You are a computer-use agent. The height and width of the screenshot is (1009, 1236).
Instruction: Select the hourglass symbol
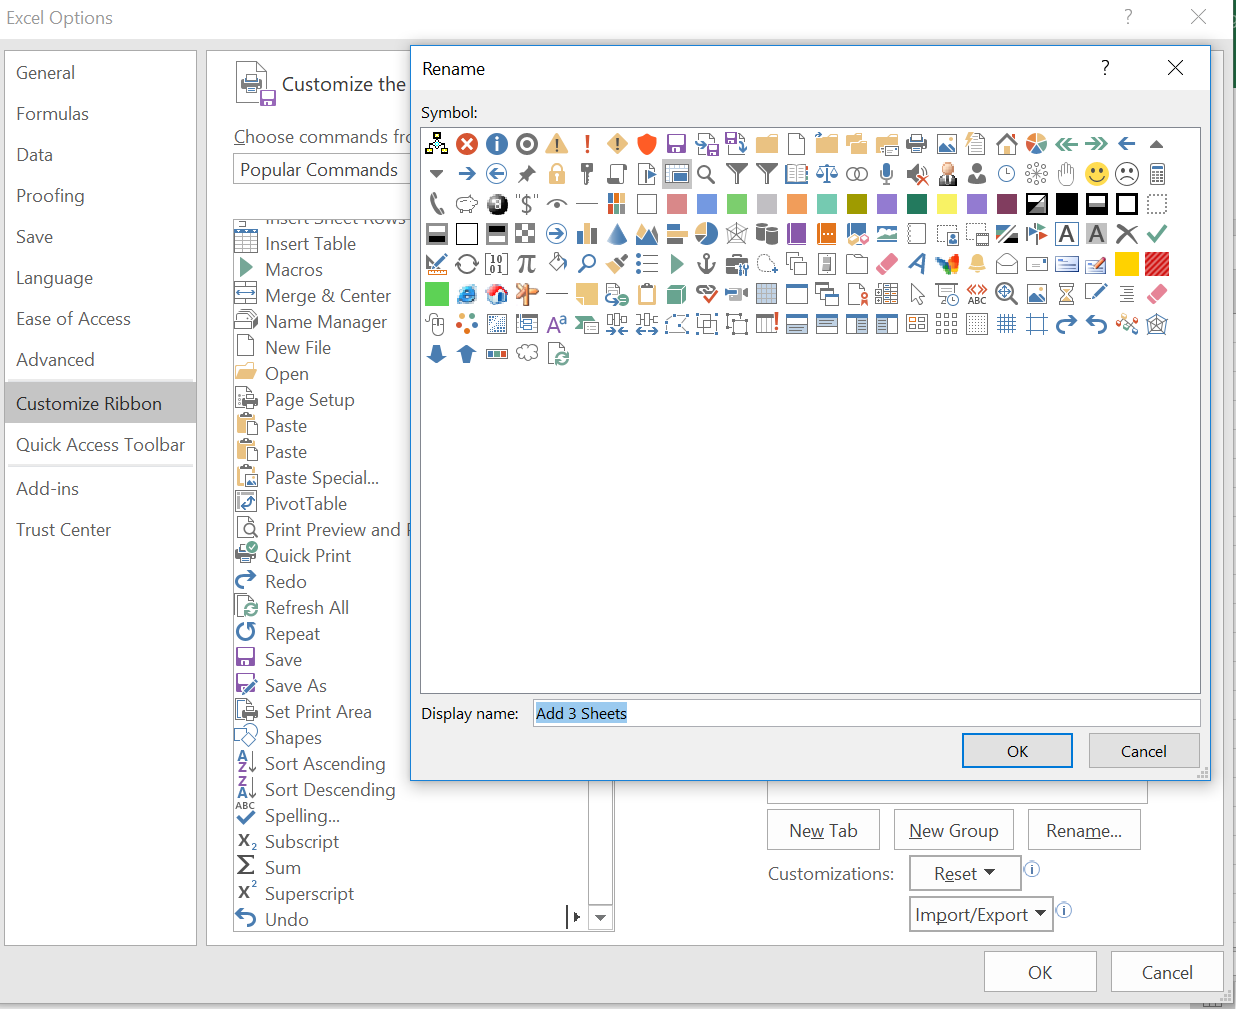tap(1066, 293)
